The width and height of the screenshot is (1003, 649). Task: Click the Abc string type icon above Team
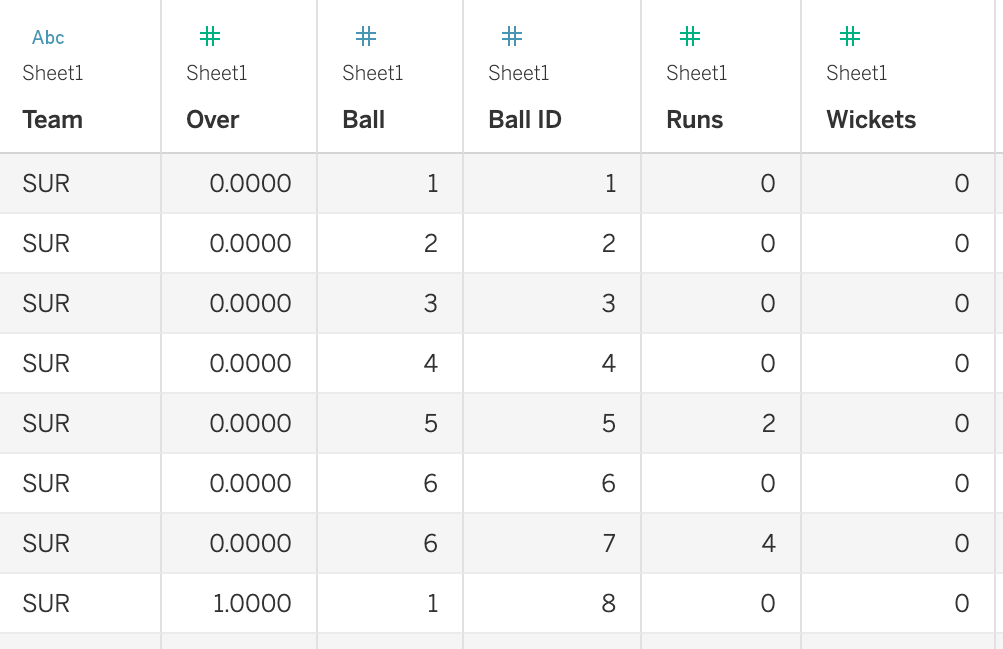tap(48, 38)
